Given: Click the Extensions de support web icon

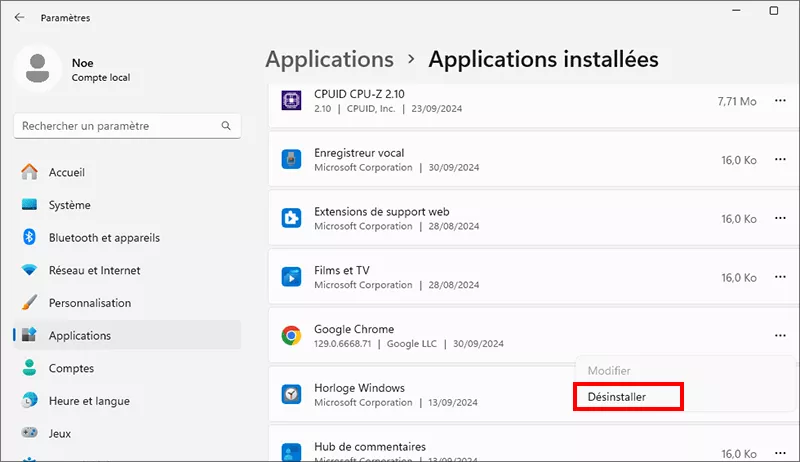Looking at the screenshot, I should tap(291, 218).
